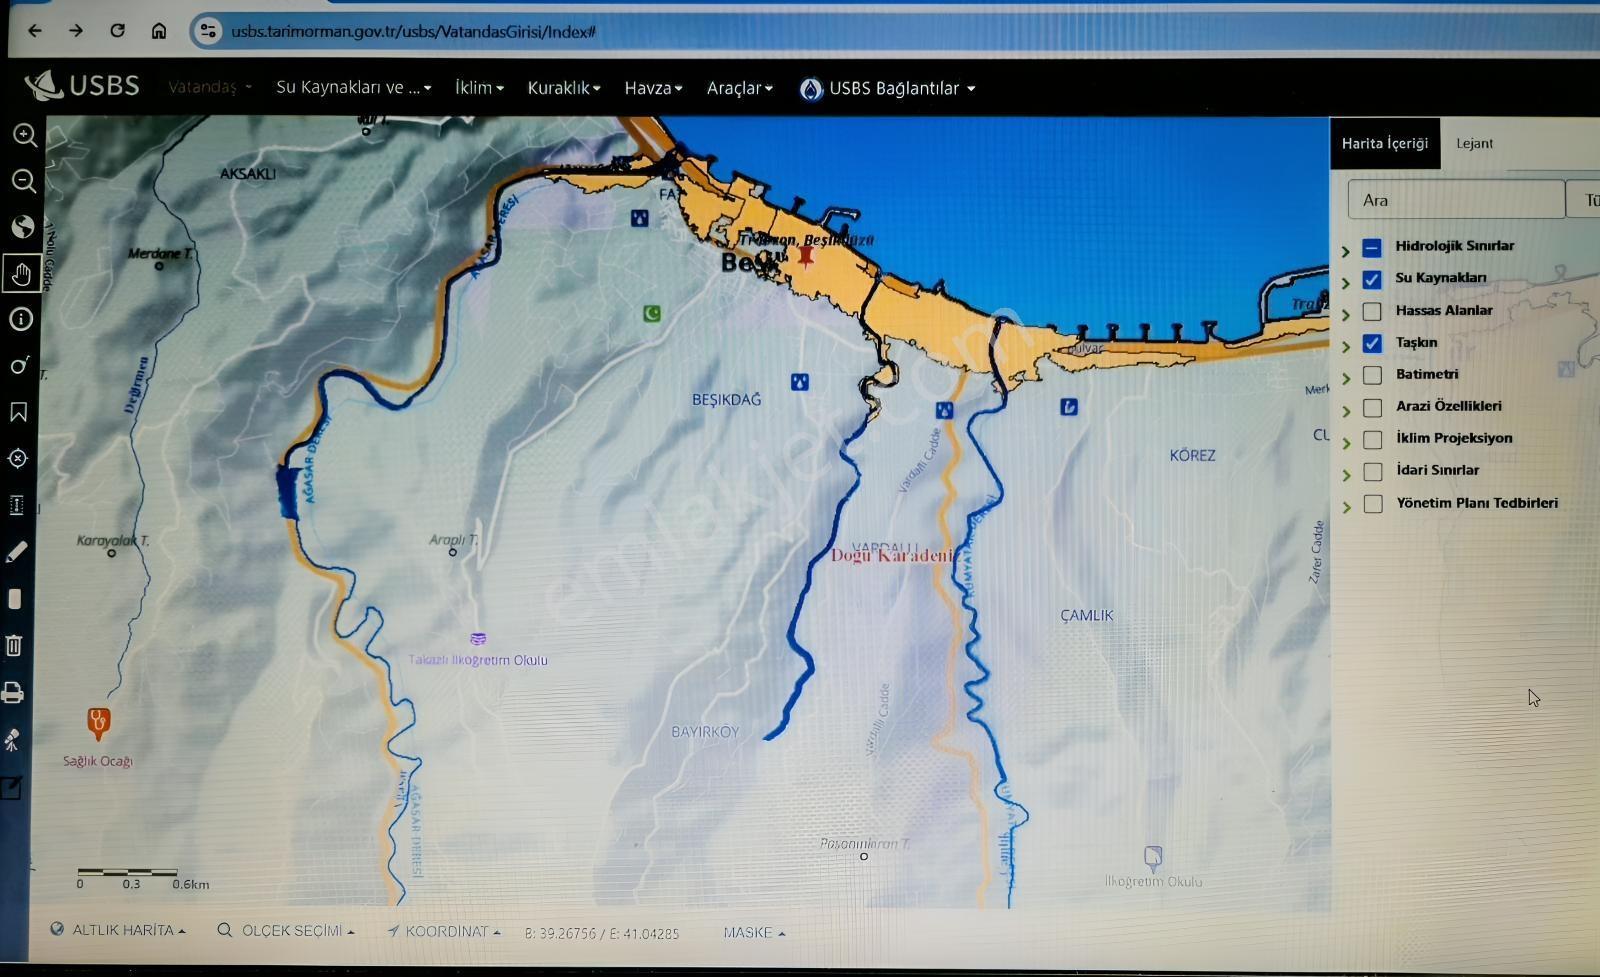Click the red pin marker at Beşikdüzü
The image size is (1600, 977).
pyautogui.click(x=806, y=255)
